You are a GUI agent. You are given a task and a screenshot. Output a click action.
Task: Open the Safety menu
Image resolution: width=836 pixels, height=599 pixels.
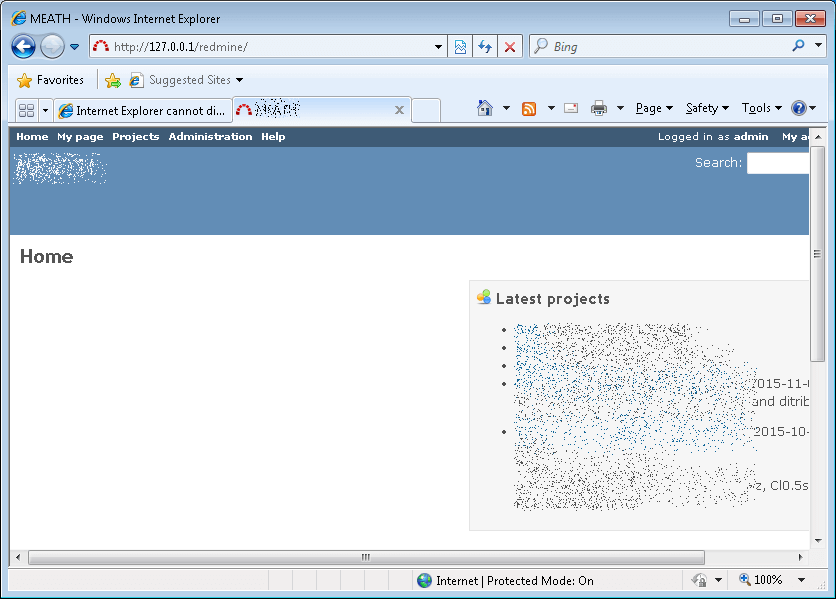click(706, 108)
